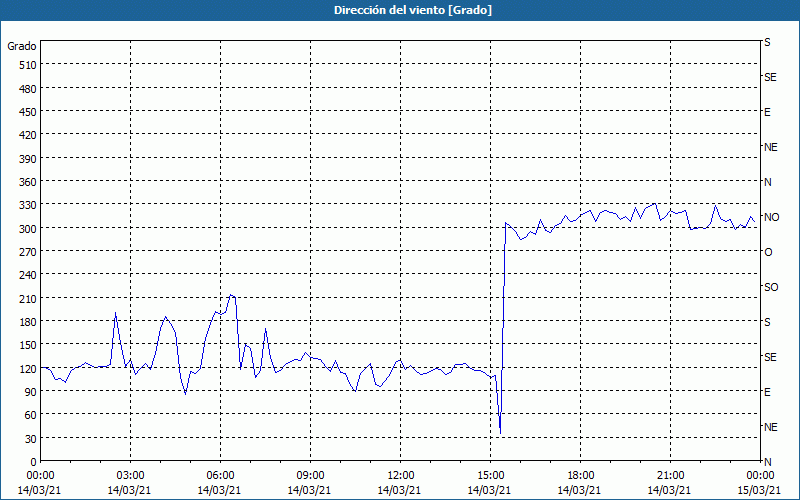This screenshot has height=500, width=800.
Task: Click the 00:00 label above 15/03/21
Action: pos(760,476)
